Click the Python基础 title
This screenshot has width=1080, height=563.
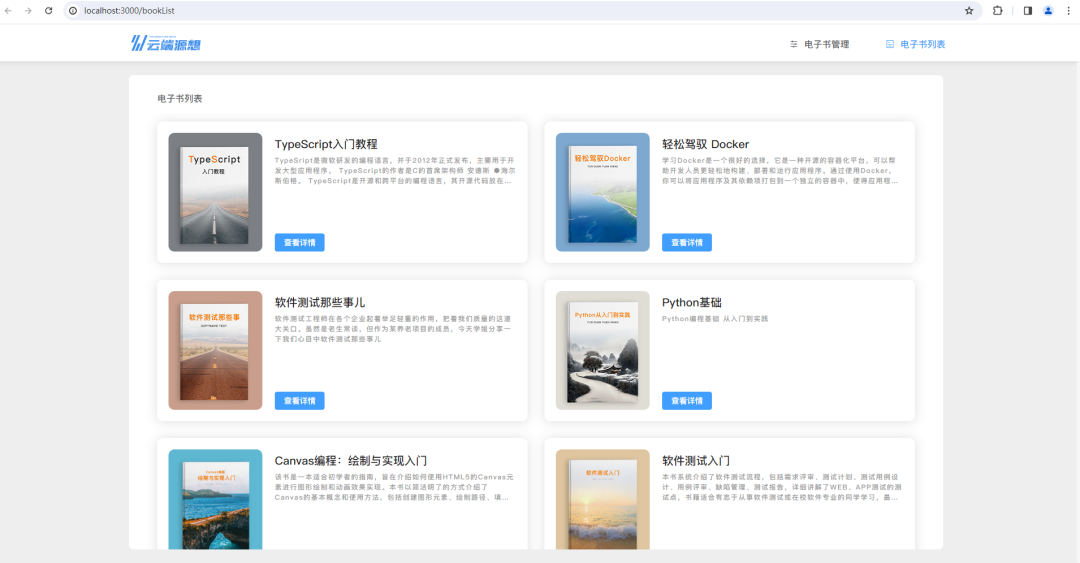click(692, 303)
